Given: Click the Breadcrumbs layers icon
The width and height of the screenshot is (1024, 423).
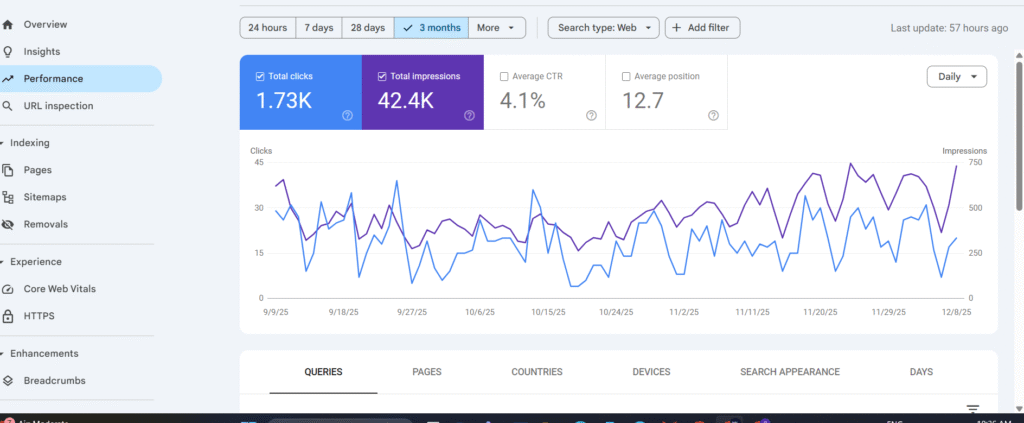Looking at the screenshot, I should coord(8,380).
